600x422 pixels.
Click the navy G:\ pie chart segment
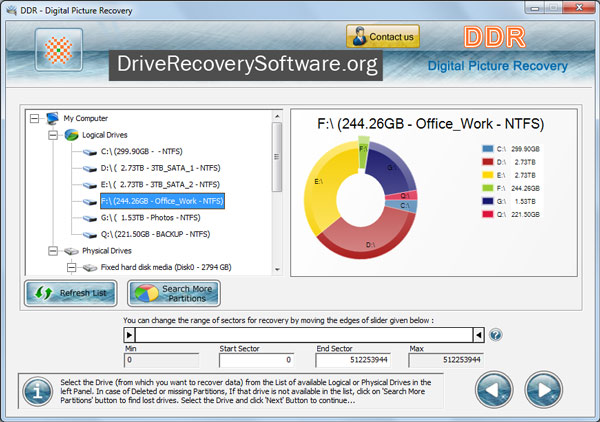[390, 168]
